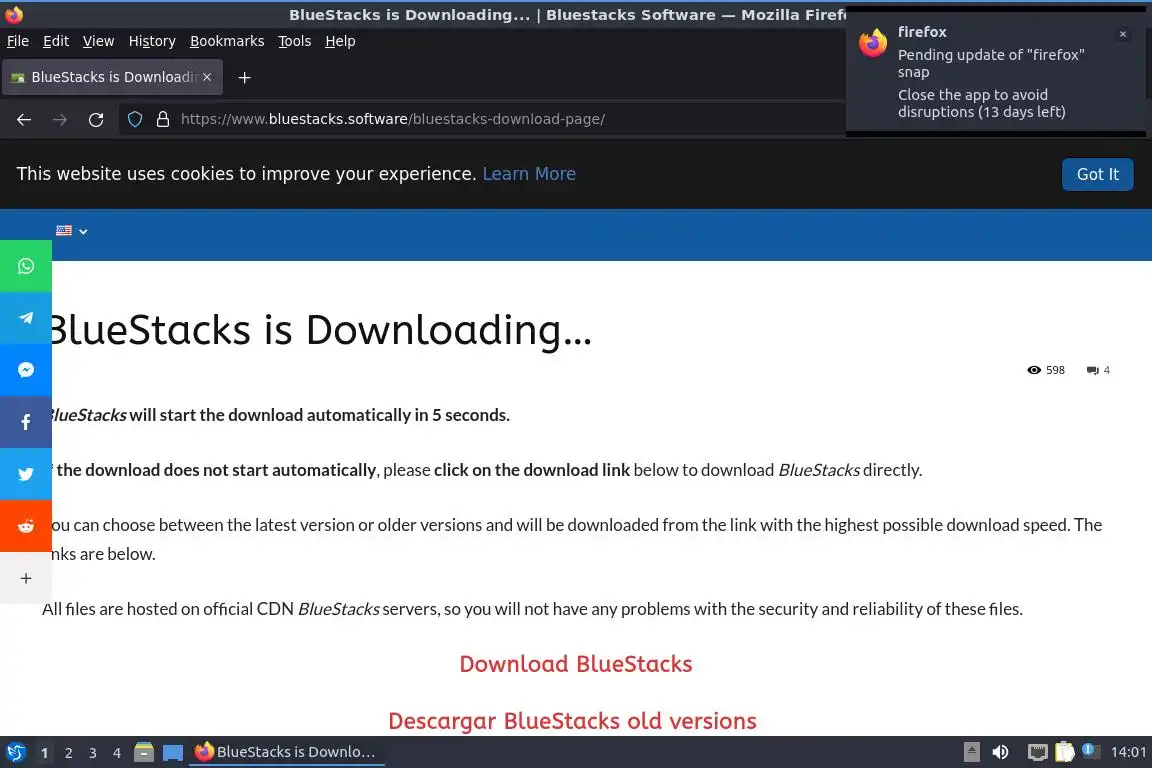Open the Edit menu
Viewport: 1152px width, 768px height.
(56, 41)
